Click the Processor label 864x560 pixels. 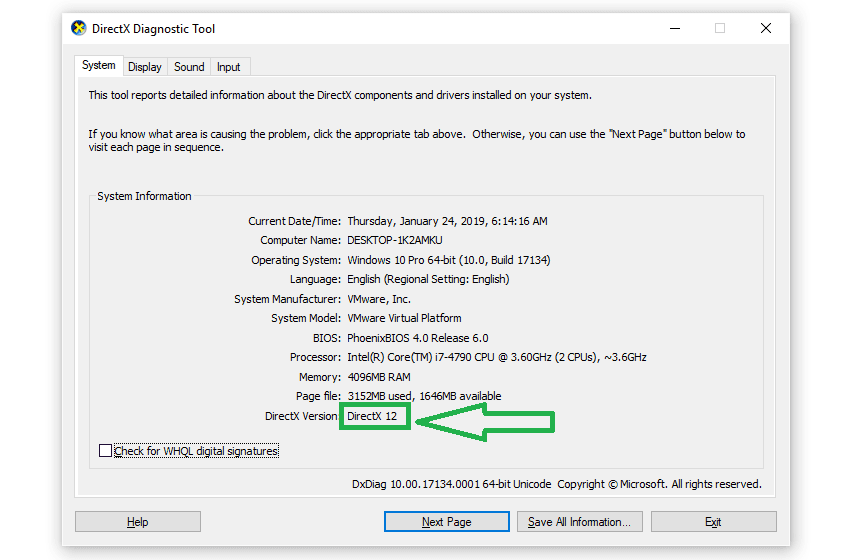point(316,357)
